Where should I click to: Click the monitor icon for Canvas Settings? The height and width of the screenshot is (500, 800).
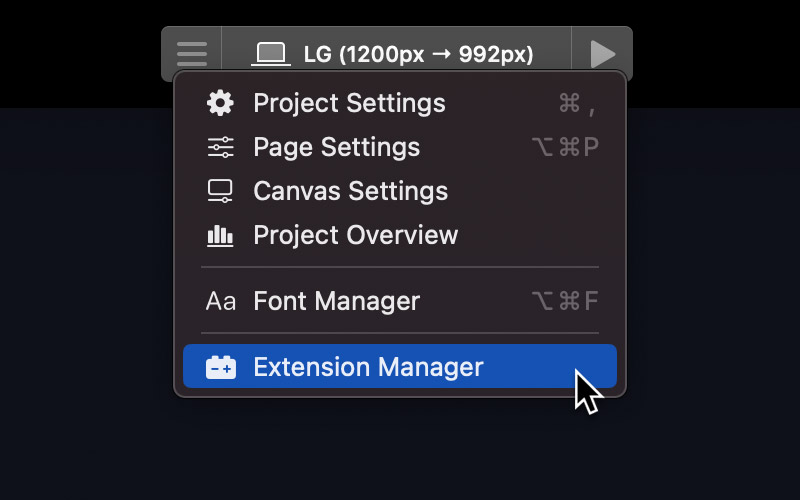tap(220, 191)
